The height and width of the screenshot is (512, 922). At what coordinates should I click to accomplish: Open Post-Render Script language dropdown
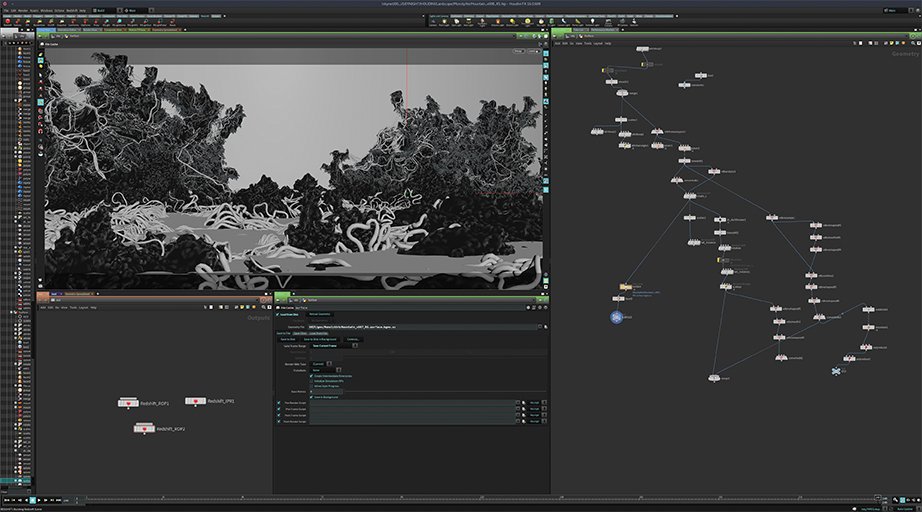537,421
